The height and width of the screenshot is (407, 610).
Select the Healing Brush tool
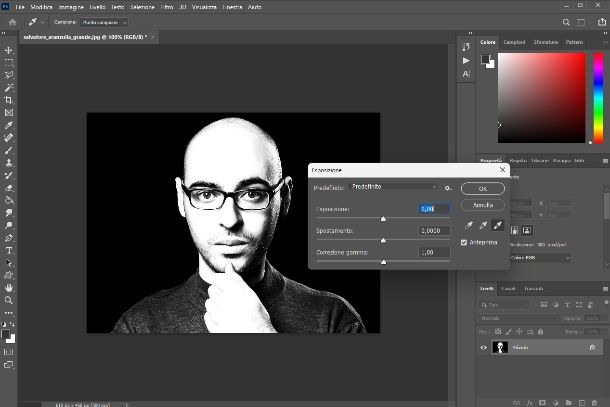(9, 137)
